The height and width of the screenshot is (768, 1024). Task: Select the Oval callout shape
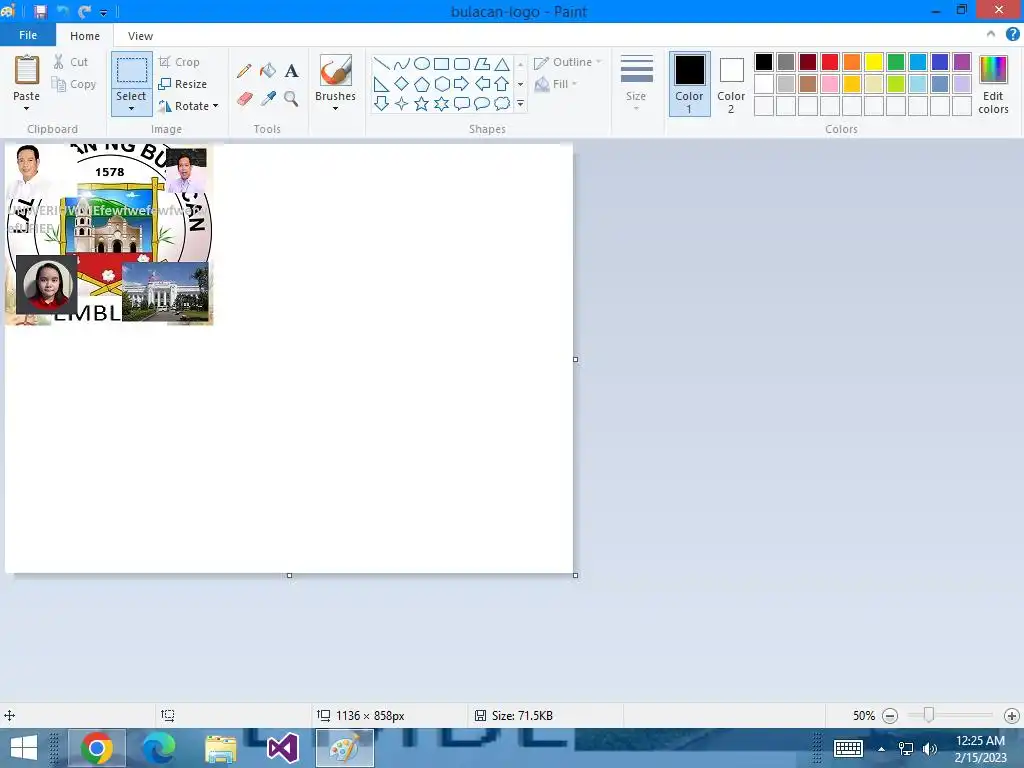click(x=482, y=103)
